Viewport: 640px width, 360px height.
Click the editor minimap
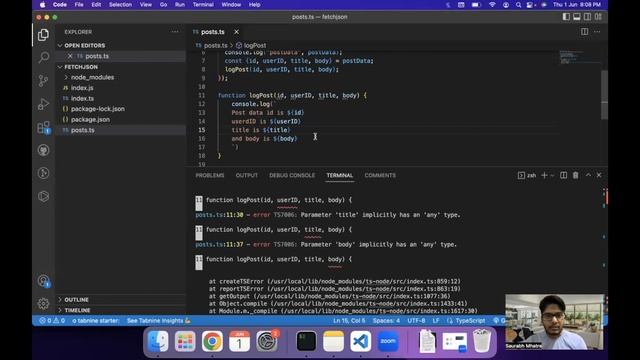coord(580,58)
